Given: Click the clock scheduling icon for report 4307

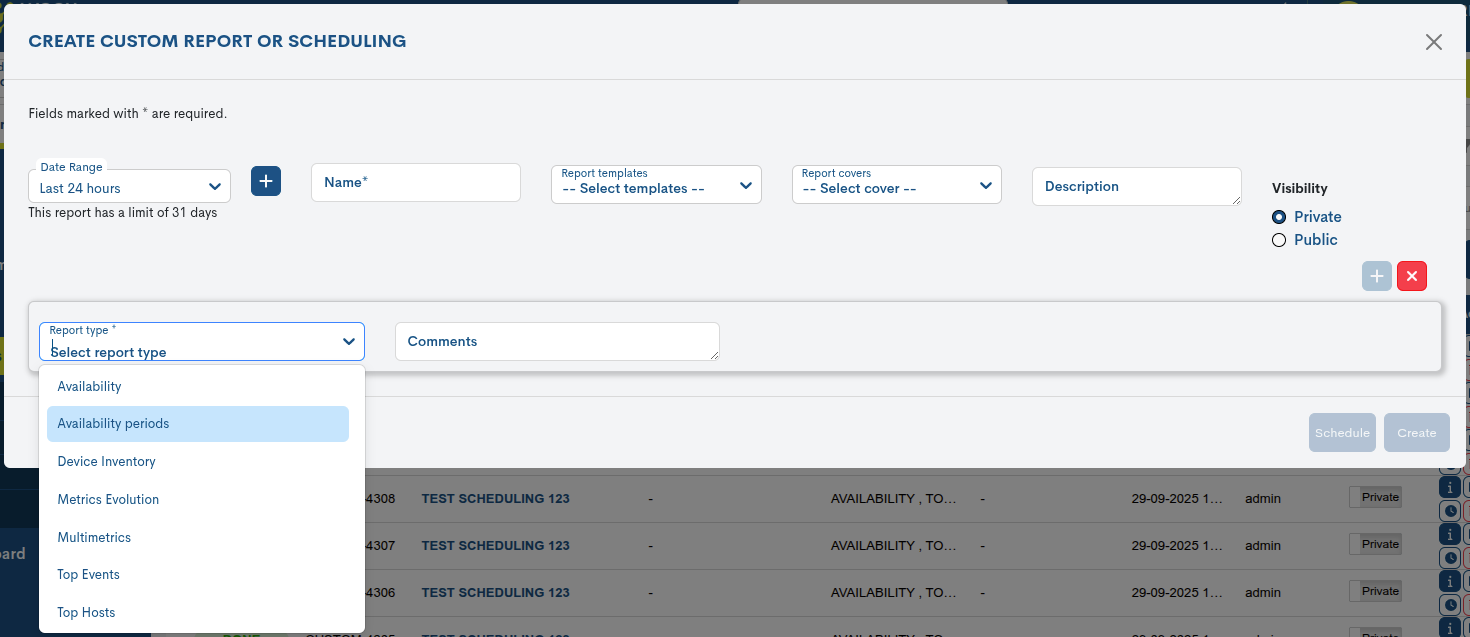Looking at the screenshot, I should (x=1450, y=557).
